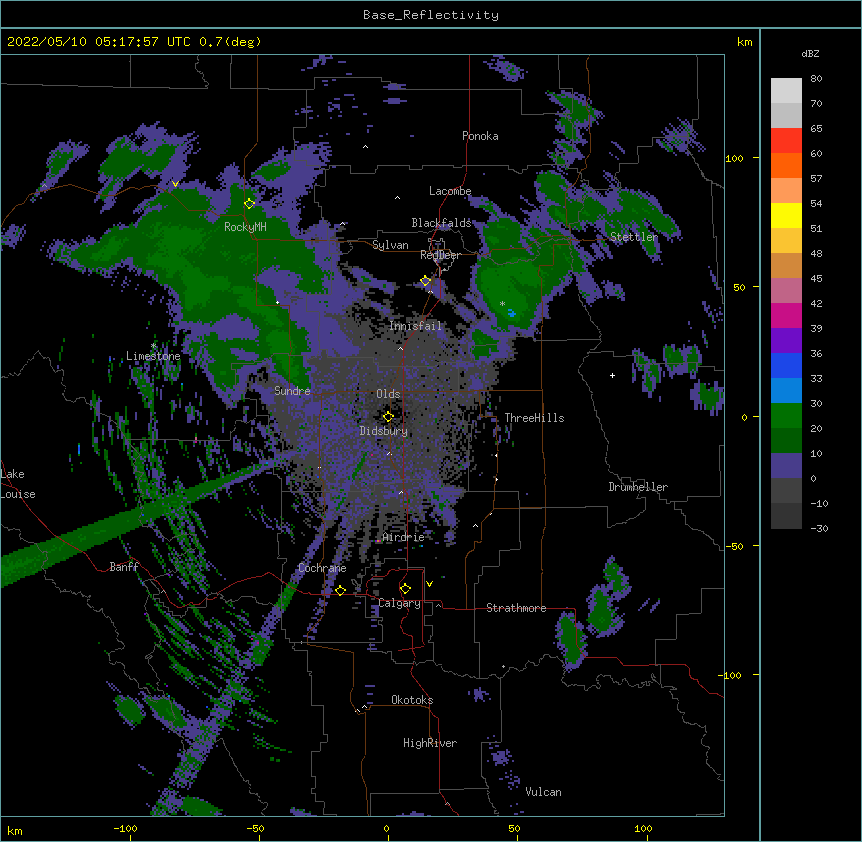Click the 36 value in the dBZ legend

point(816,353)
